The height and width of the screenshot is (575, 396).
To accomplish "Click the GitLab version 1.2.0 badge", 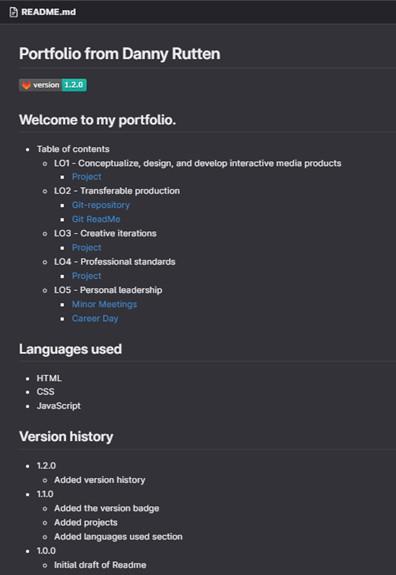I will click(53, 85).
